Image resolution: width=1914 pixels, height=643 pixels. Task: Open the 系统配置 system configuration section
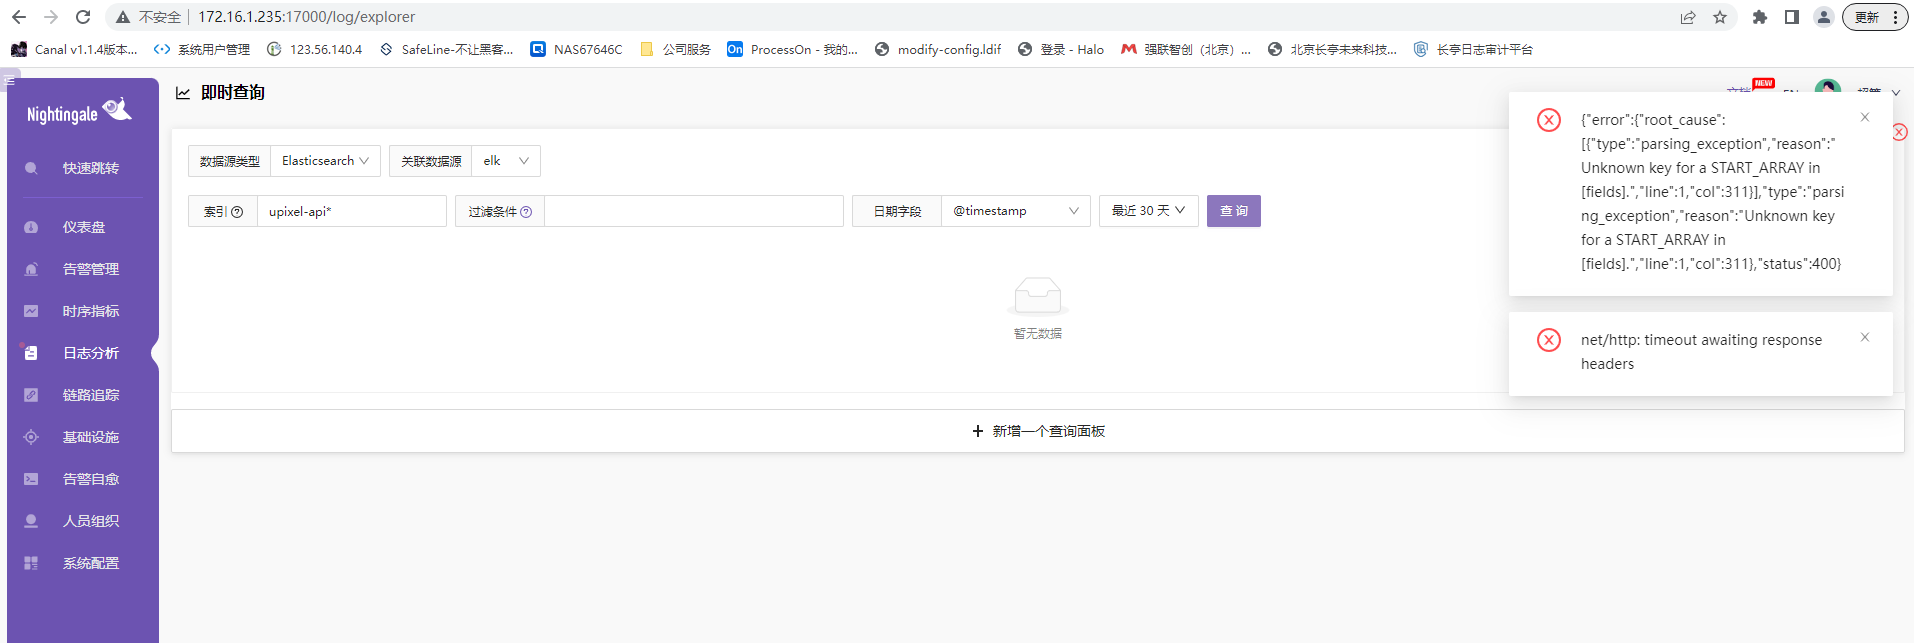click(83, 563)
